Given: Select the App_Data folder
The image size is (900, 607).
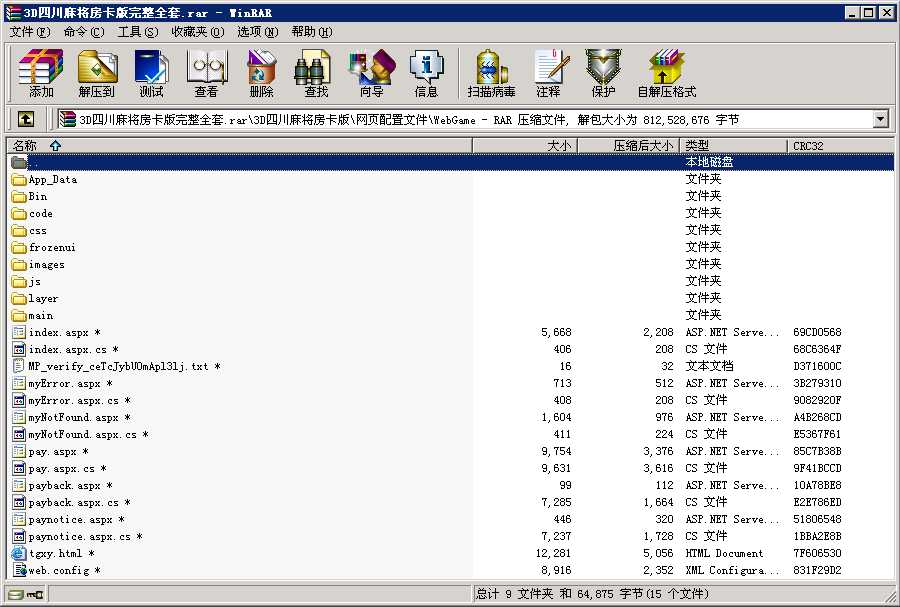Looking at the screenshot, I should point(44,179).
